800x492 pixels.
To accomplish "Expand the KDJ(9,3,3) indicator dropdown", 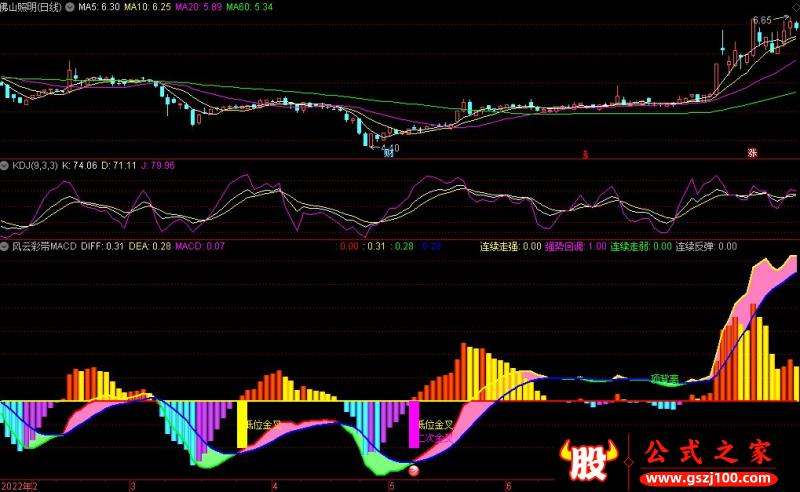I will pyautogui.click(x=4, y=165).
